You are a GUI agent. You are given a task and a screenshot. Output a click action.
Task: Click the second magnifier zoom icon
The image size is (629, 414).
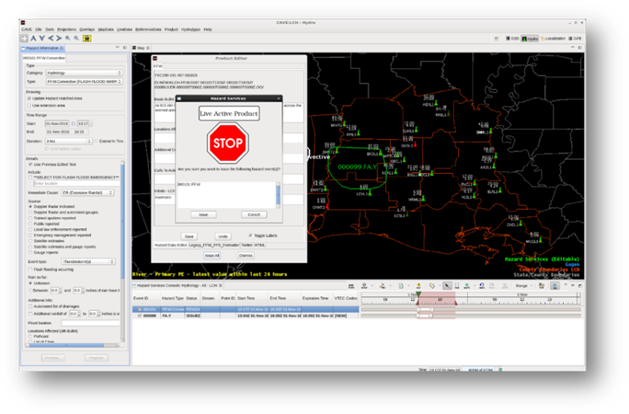76,38
